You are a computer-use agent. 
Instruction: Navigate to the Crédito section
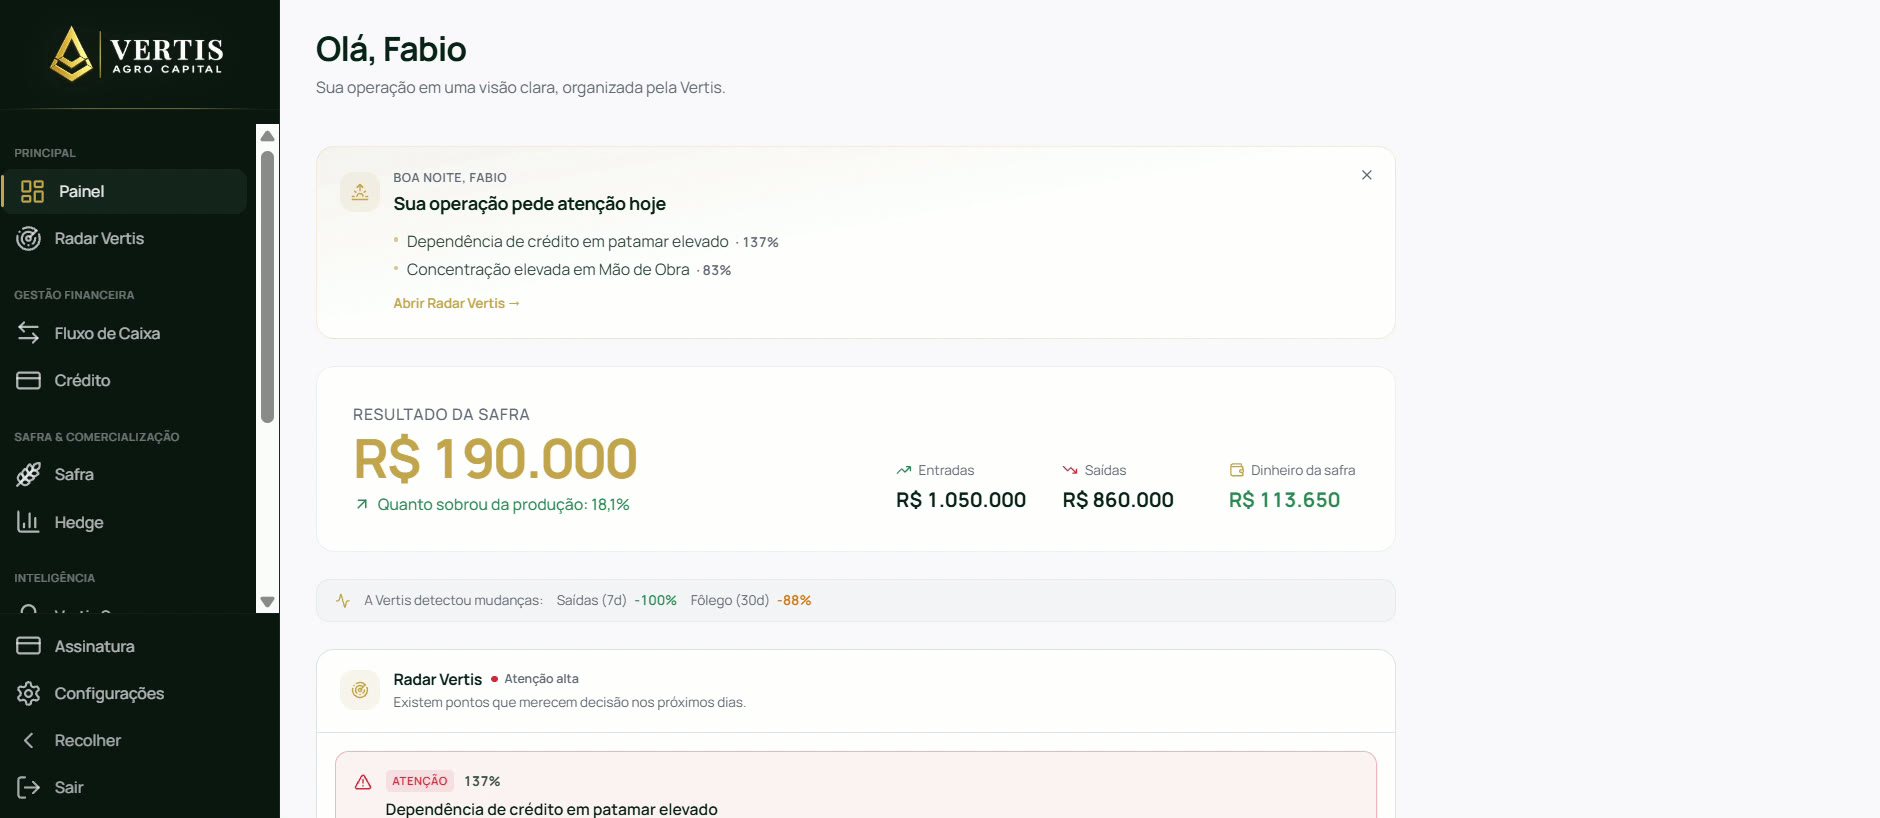[124, 380]
